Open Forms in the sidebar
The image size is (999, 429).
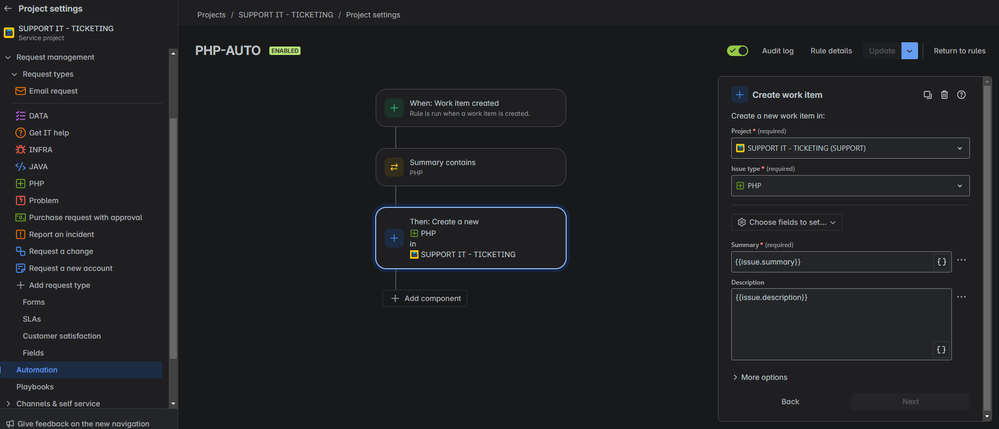tap(34, 302)
